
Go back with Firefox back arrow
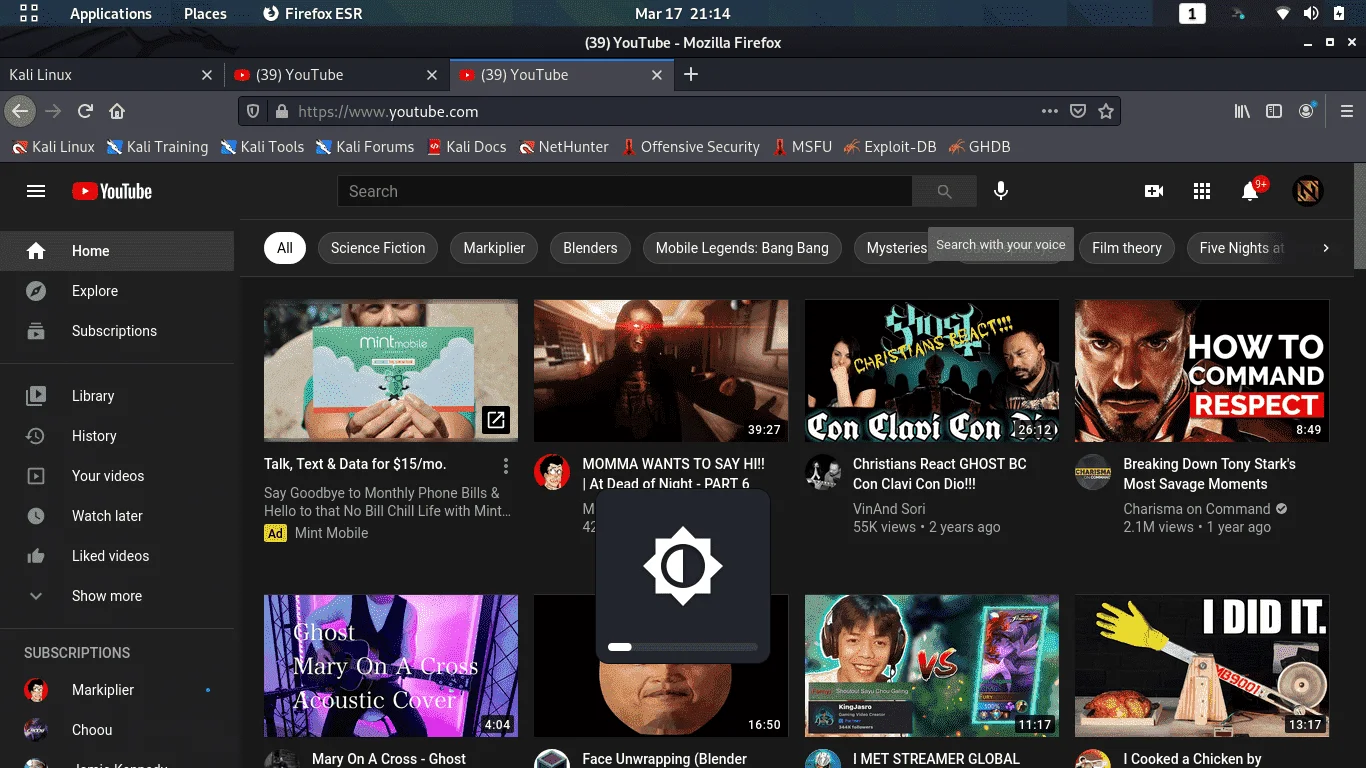21,111
